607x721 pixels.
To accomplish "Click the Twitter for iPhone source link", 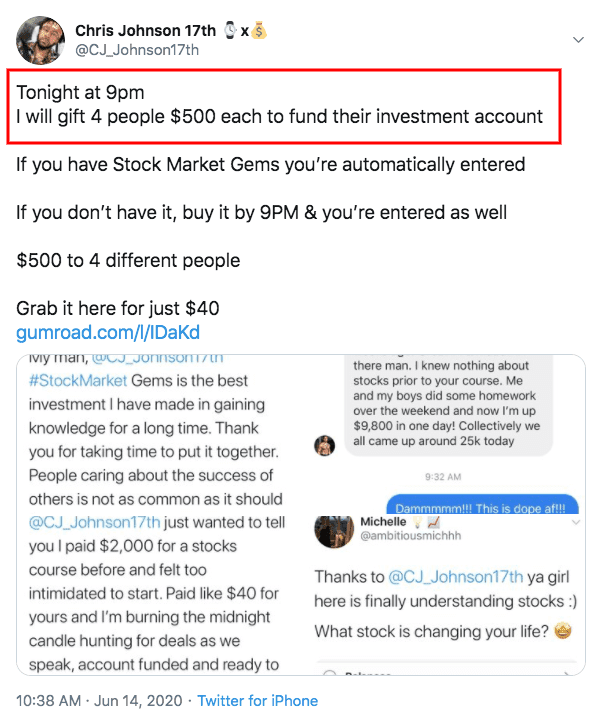I will tap(257, 700).
